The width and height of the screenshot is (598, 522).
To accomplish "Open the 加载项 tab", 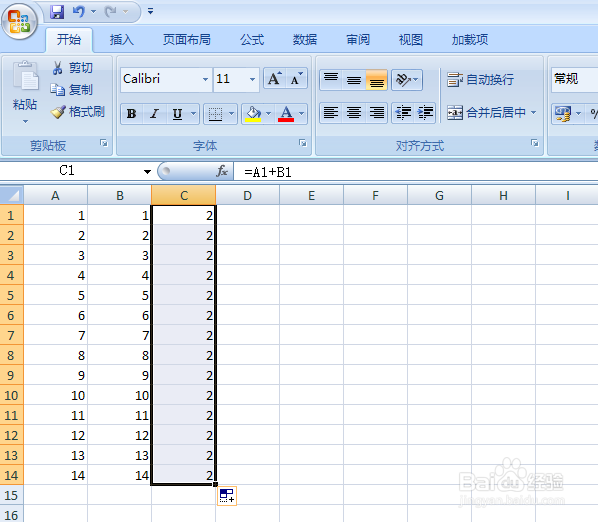I will [x=470, y=40].
